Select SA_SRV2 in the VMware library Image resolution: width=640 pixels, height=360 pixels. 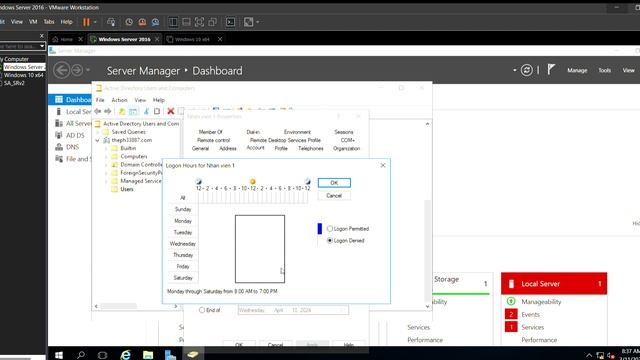[14, 83]
